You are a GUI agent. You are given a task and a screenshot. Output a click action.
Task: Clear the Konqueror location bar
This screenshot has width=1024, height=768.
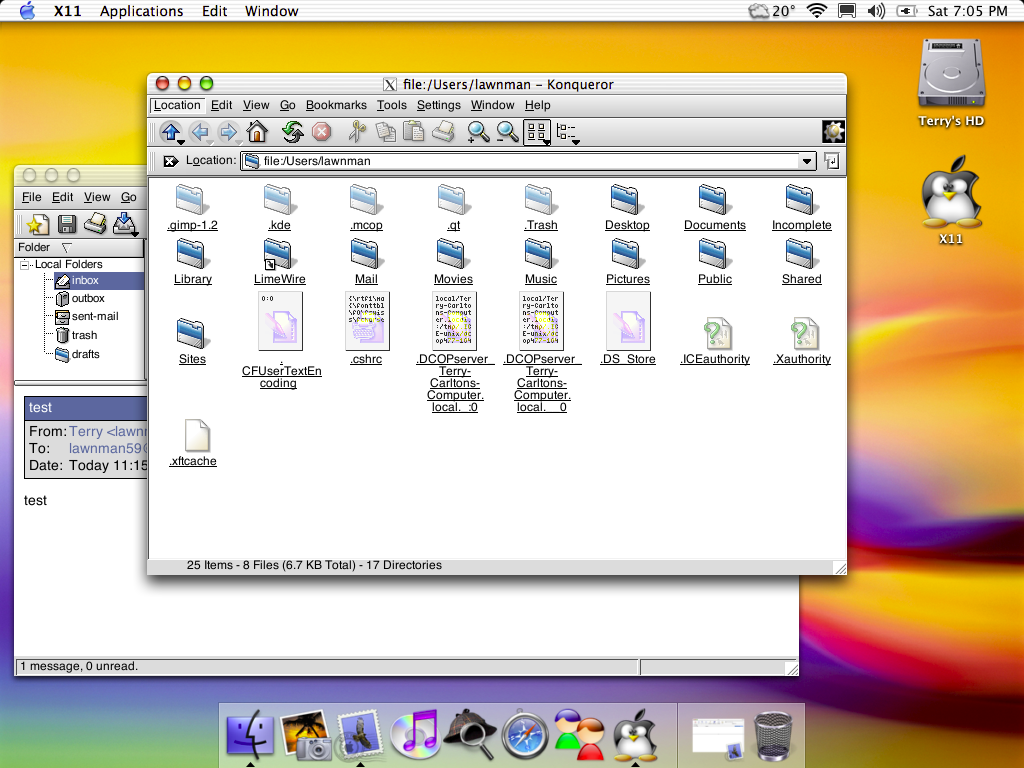pos(170,161)
